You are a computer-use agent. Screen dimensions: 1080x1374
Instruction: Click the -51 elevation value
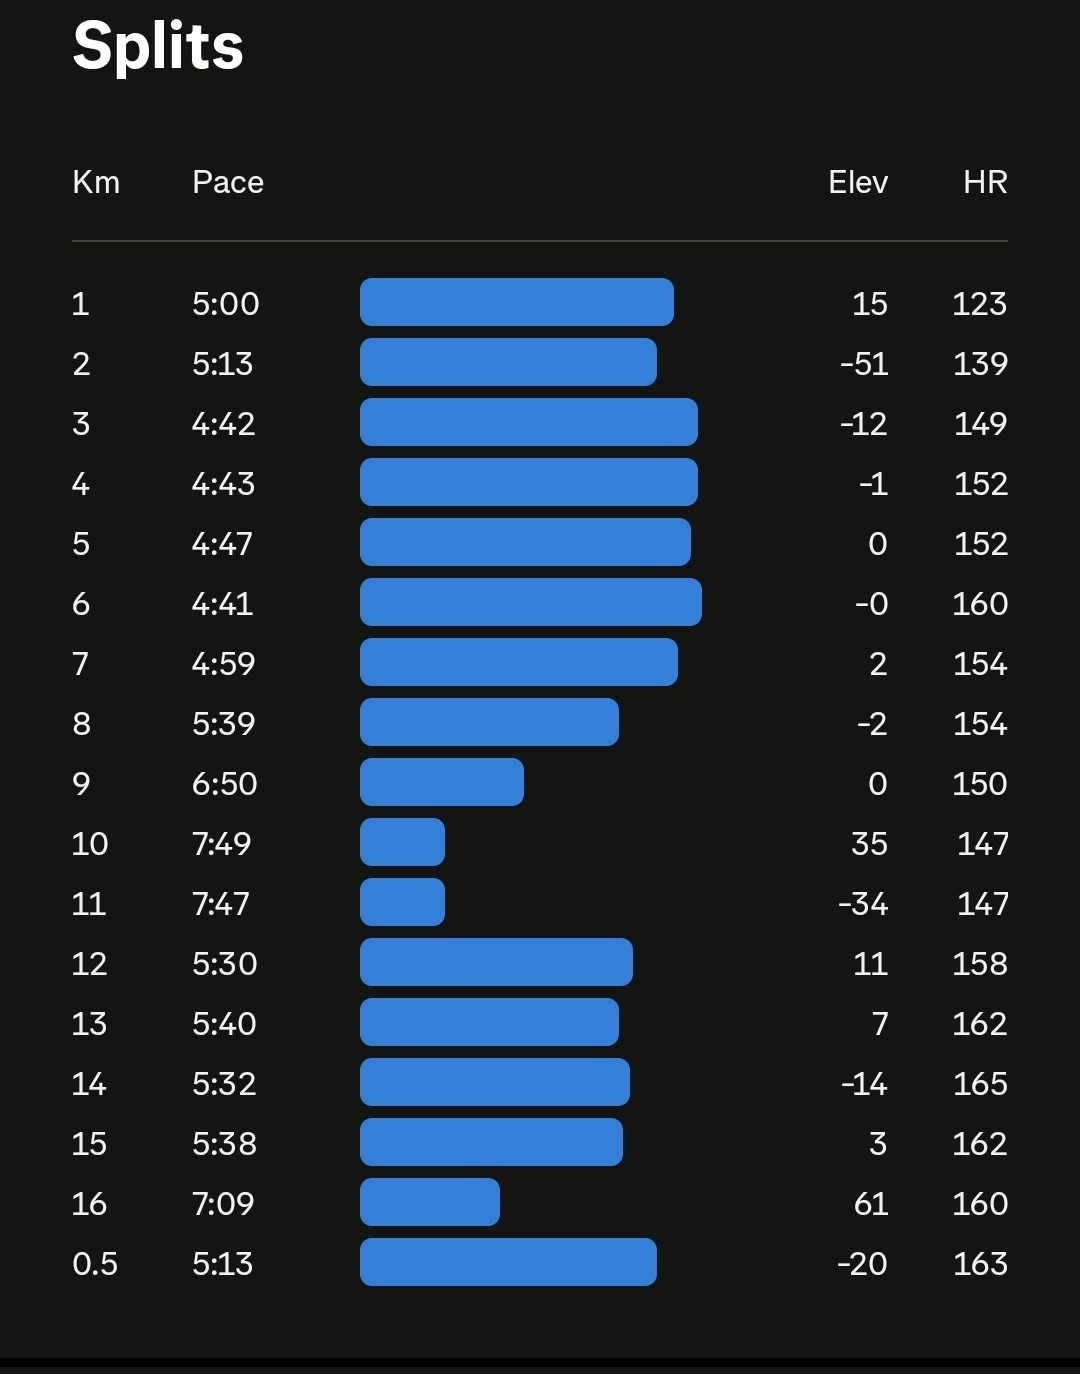(864, 364)
